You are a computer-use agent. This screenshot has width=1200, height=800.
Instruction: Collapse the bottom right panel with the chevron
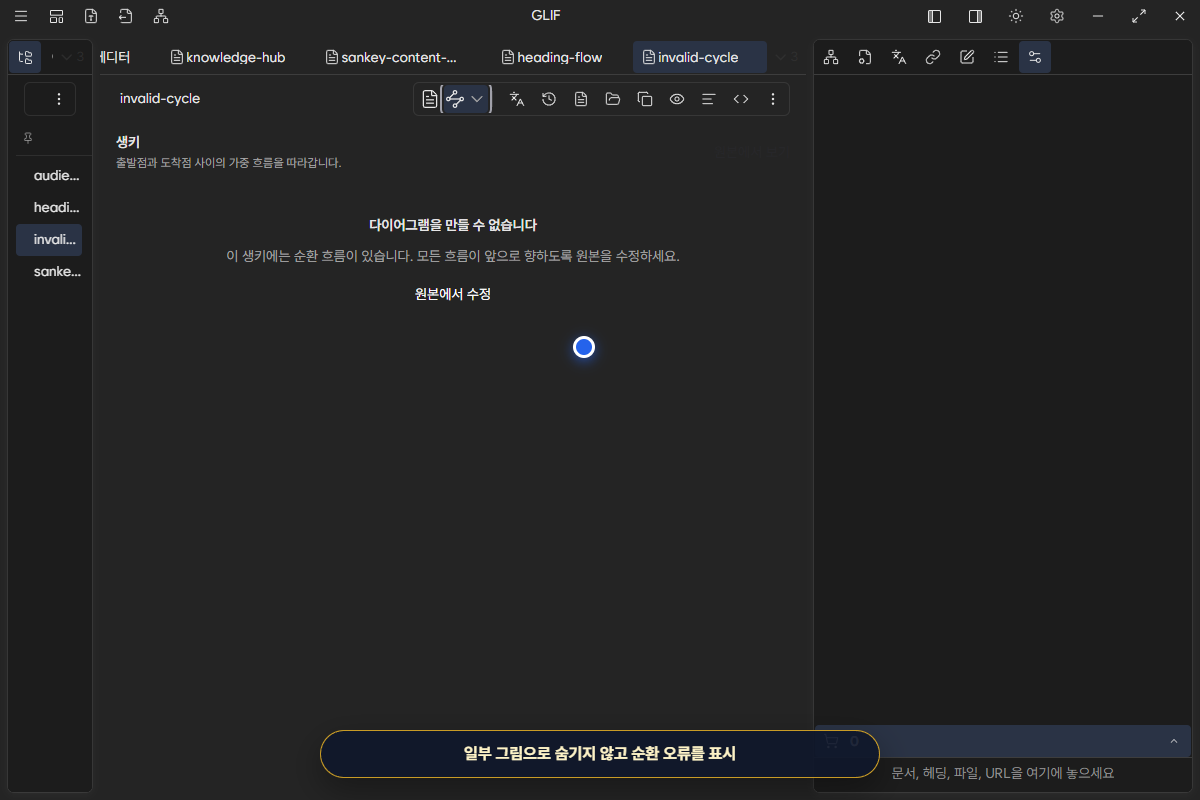[1174, 741]
